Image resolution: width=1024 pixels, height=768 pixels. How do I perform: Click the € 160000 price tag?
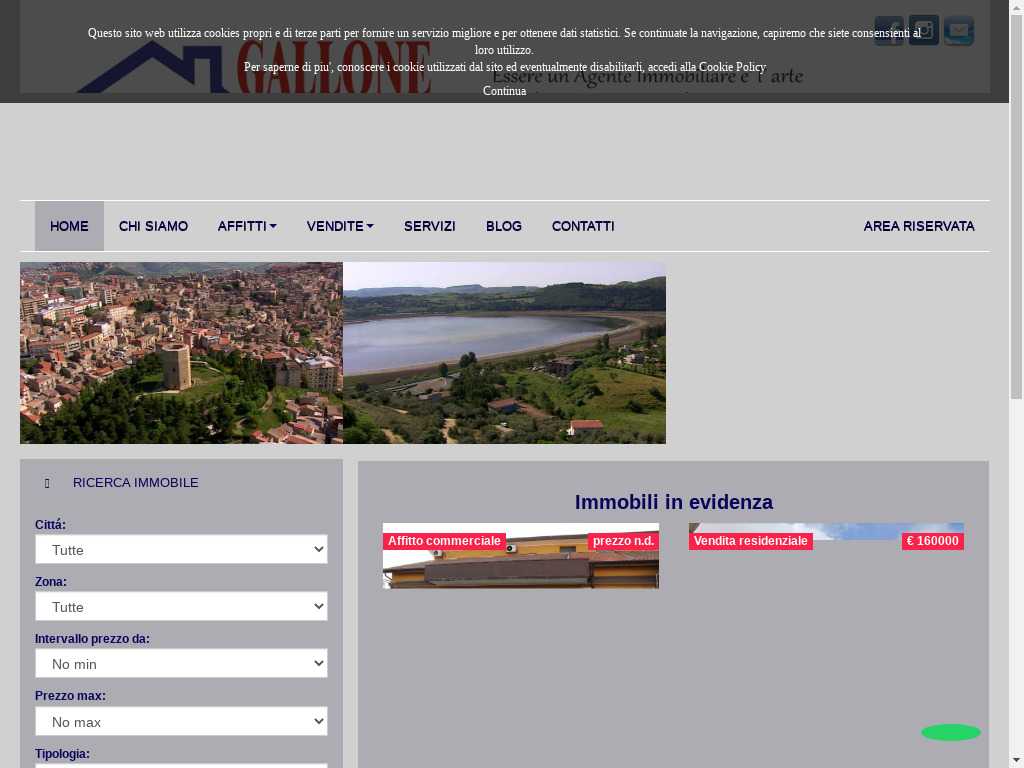933,541
